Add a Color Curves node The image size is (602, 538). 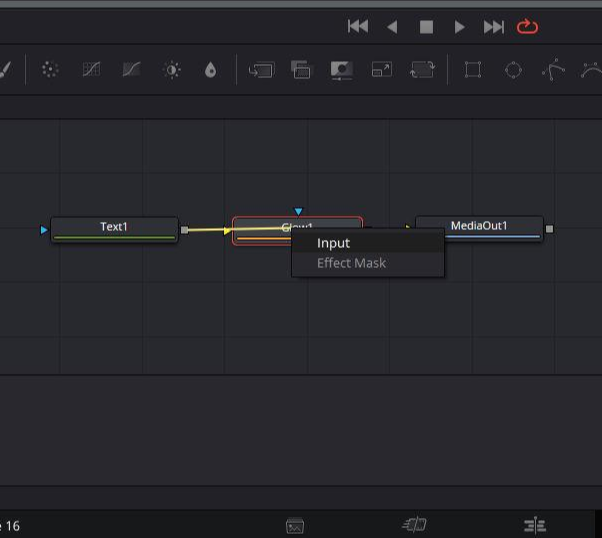[x=91, y=70]
